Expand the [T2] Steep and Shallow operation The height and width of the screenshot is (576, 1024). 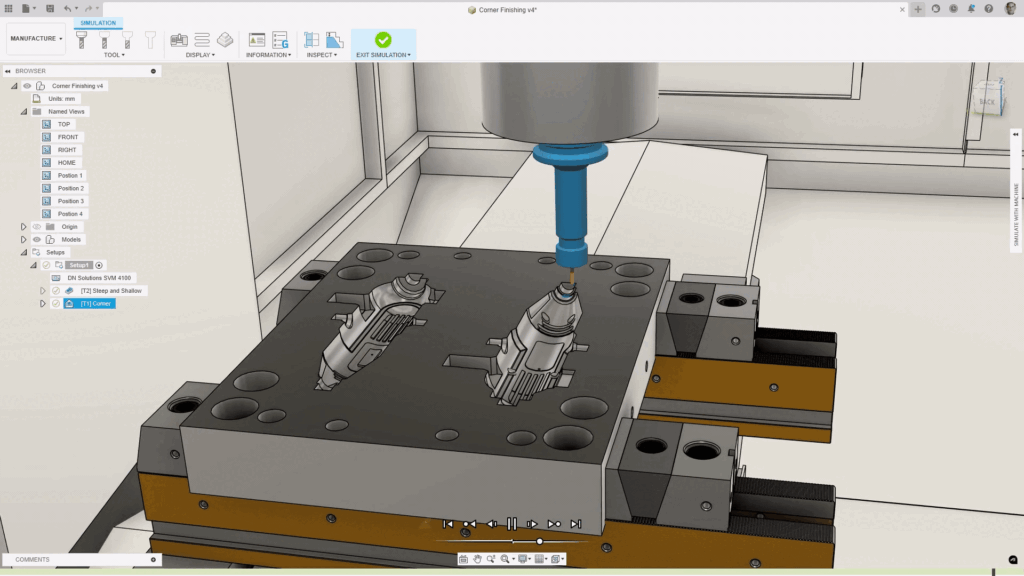tap(43, 291)
